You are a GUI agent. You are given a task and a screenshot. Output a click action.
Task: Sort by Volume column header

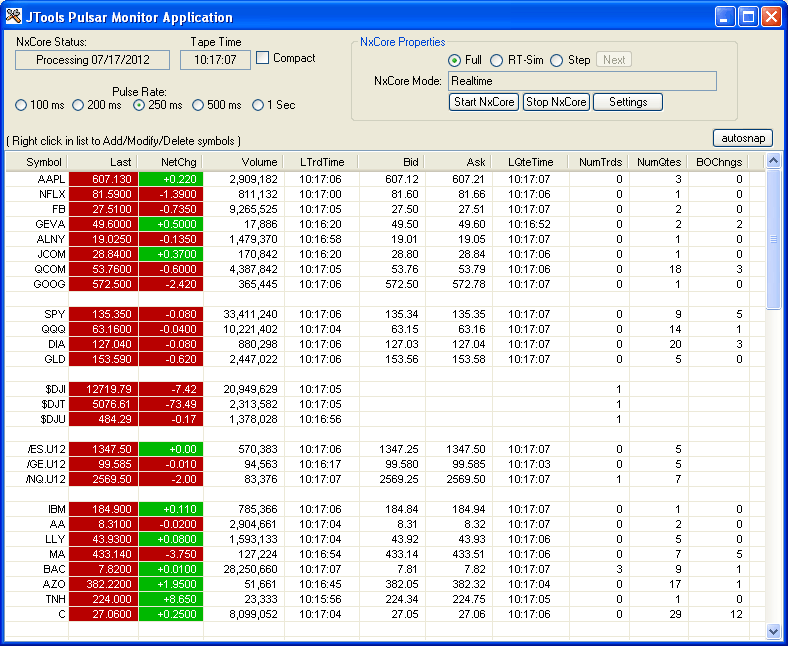[x=244, y=162]
